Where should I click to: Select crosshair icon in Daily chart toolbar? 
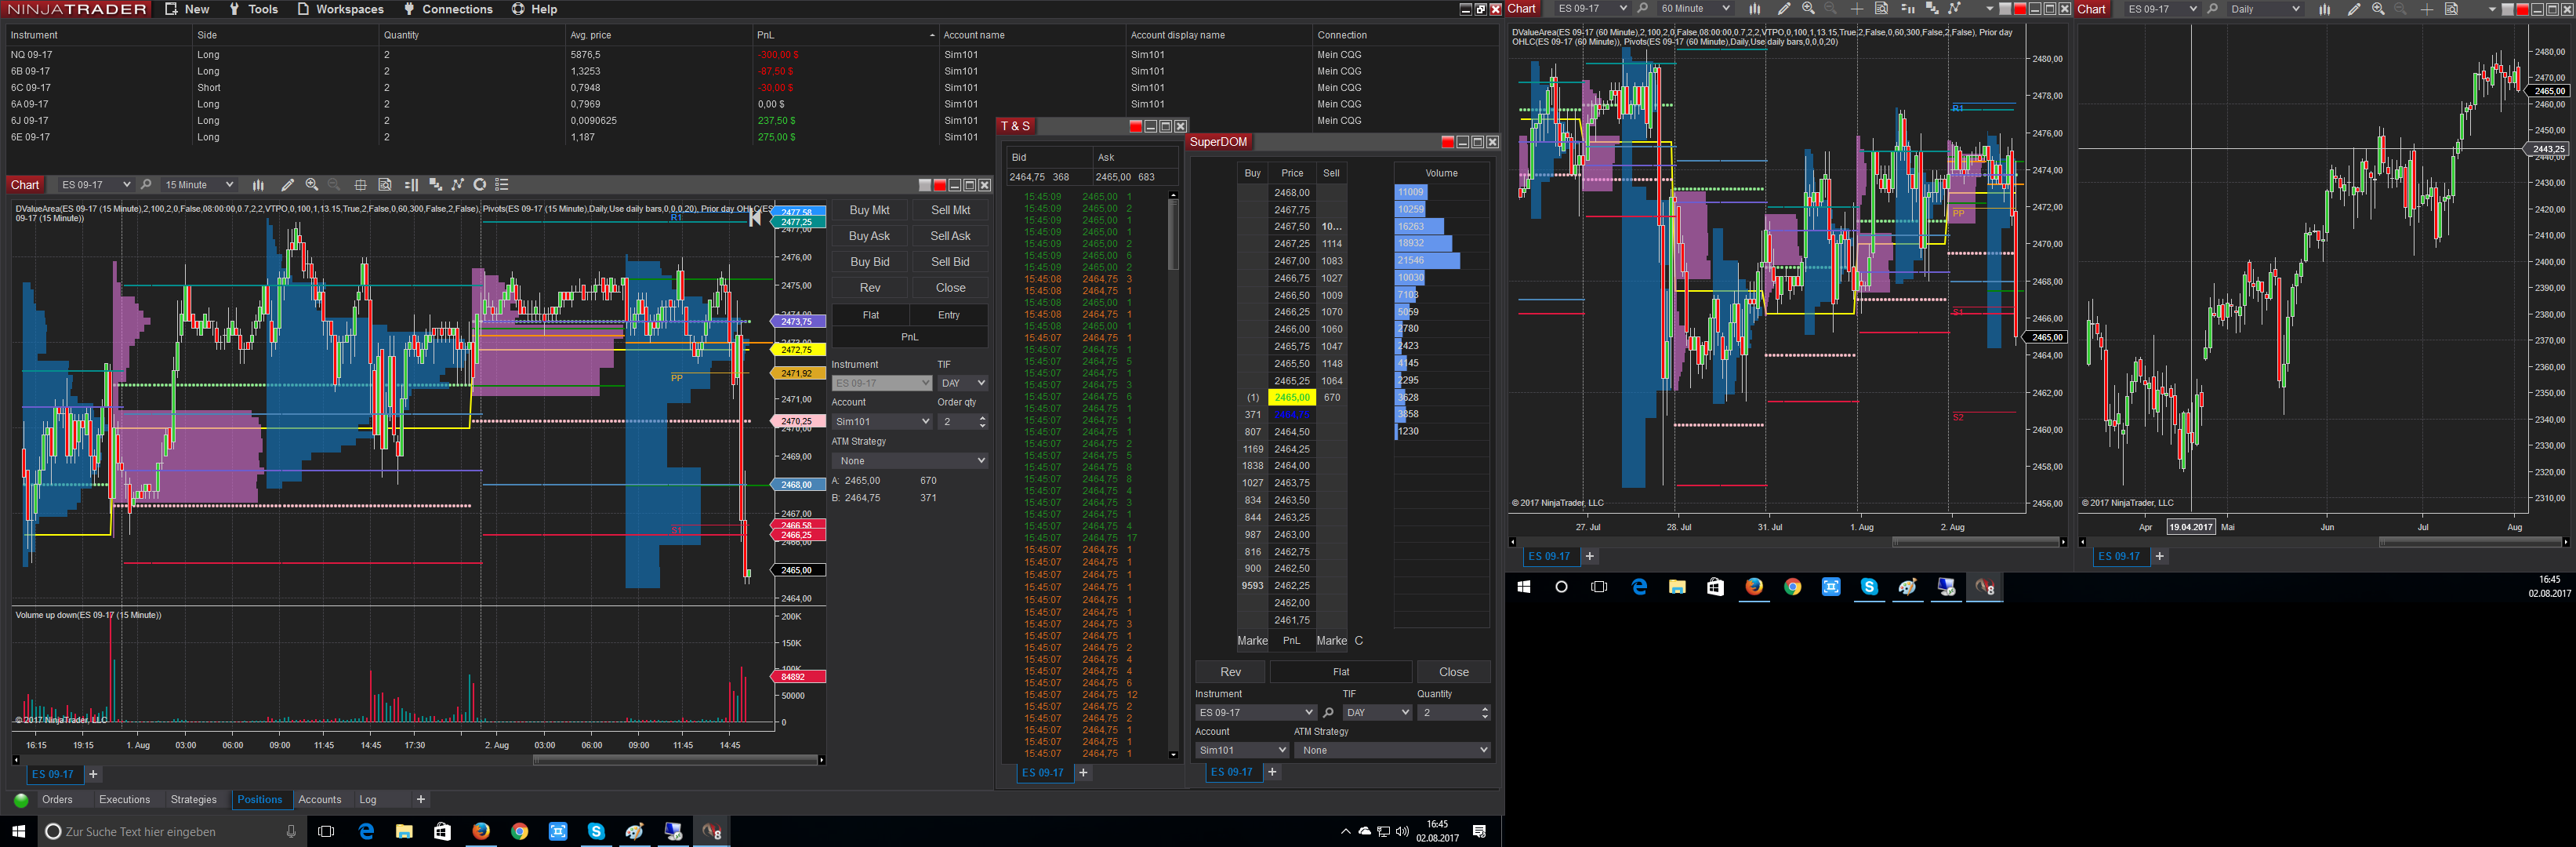[2427, 9]
